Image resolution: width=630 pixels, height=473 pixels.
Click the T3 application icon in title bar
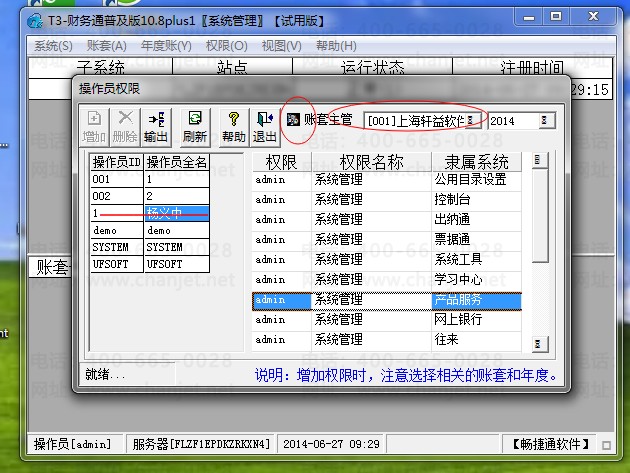click(x=35, y=20)
